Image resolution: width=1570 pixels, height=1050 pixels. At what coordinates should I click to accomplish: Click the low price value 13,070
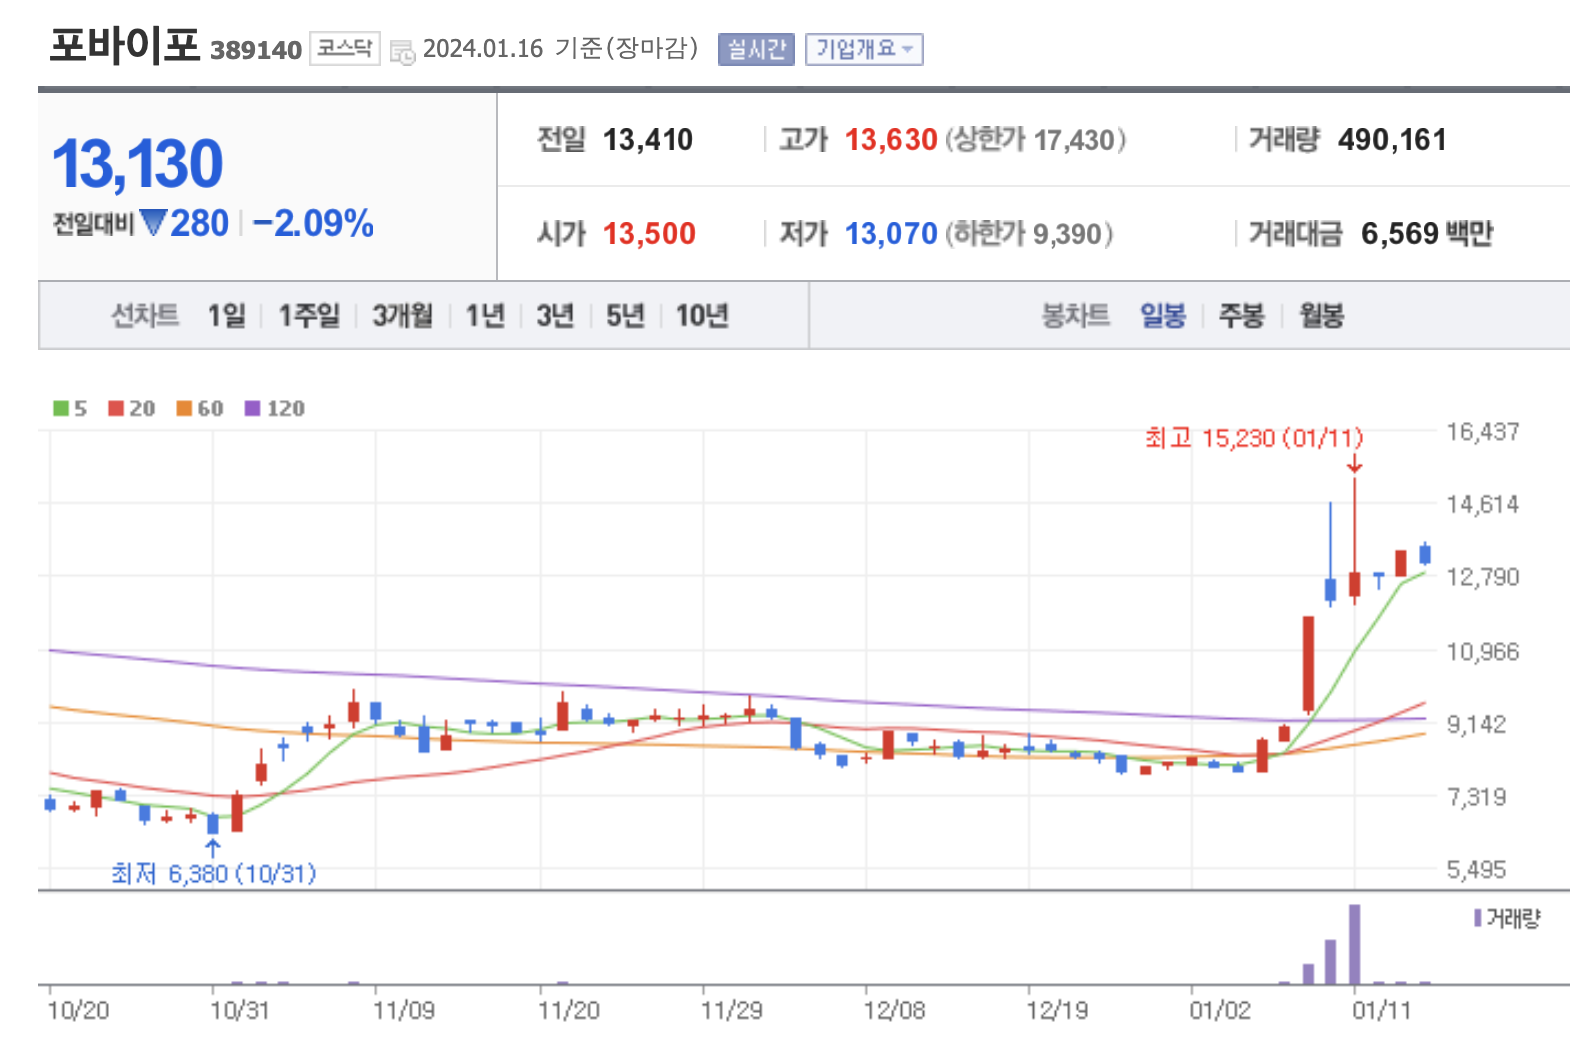point(891,234)
